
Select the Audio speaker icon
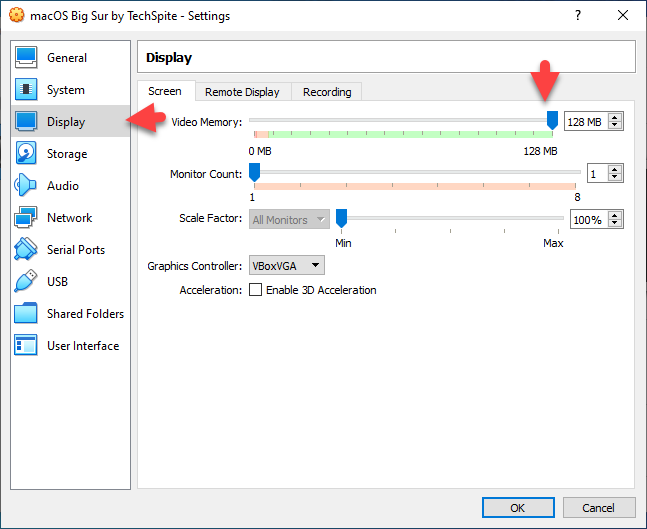tap(26, 186)
